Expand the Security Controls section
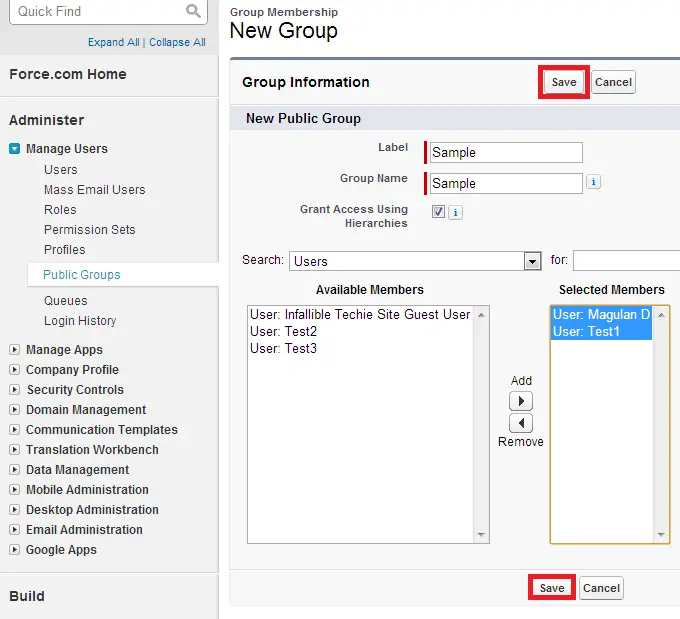The height and width of the screenshot is (619, 680). (x=14, y=390)
